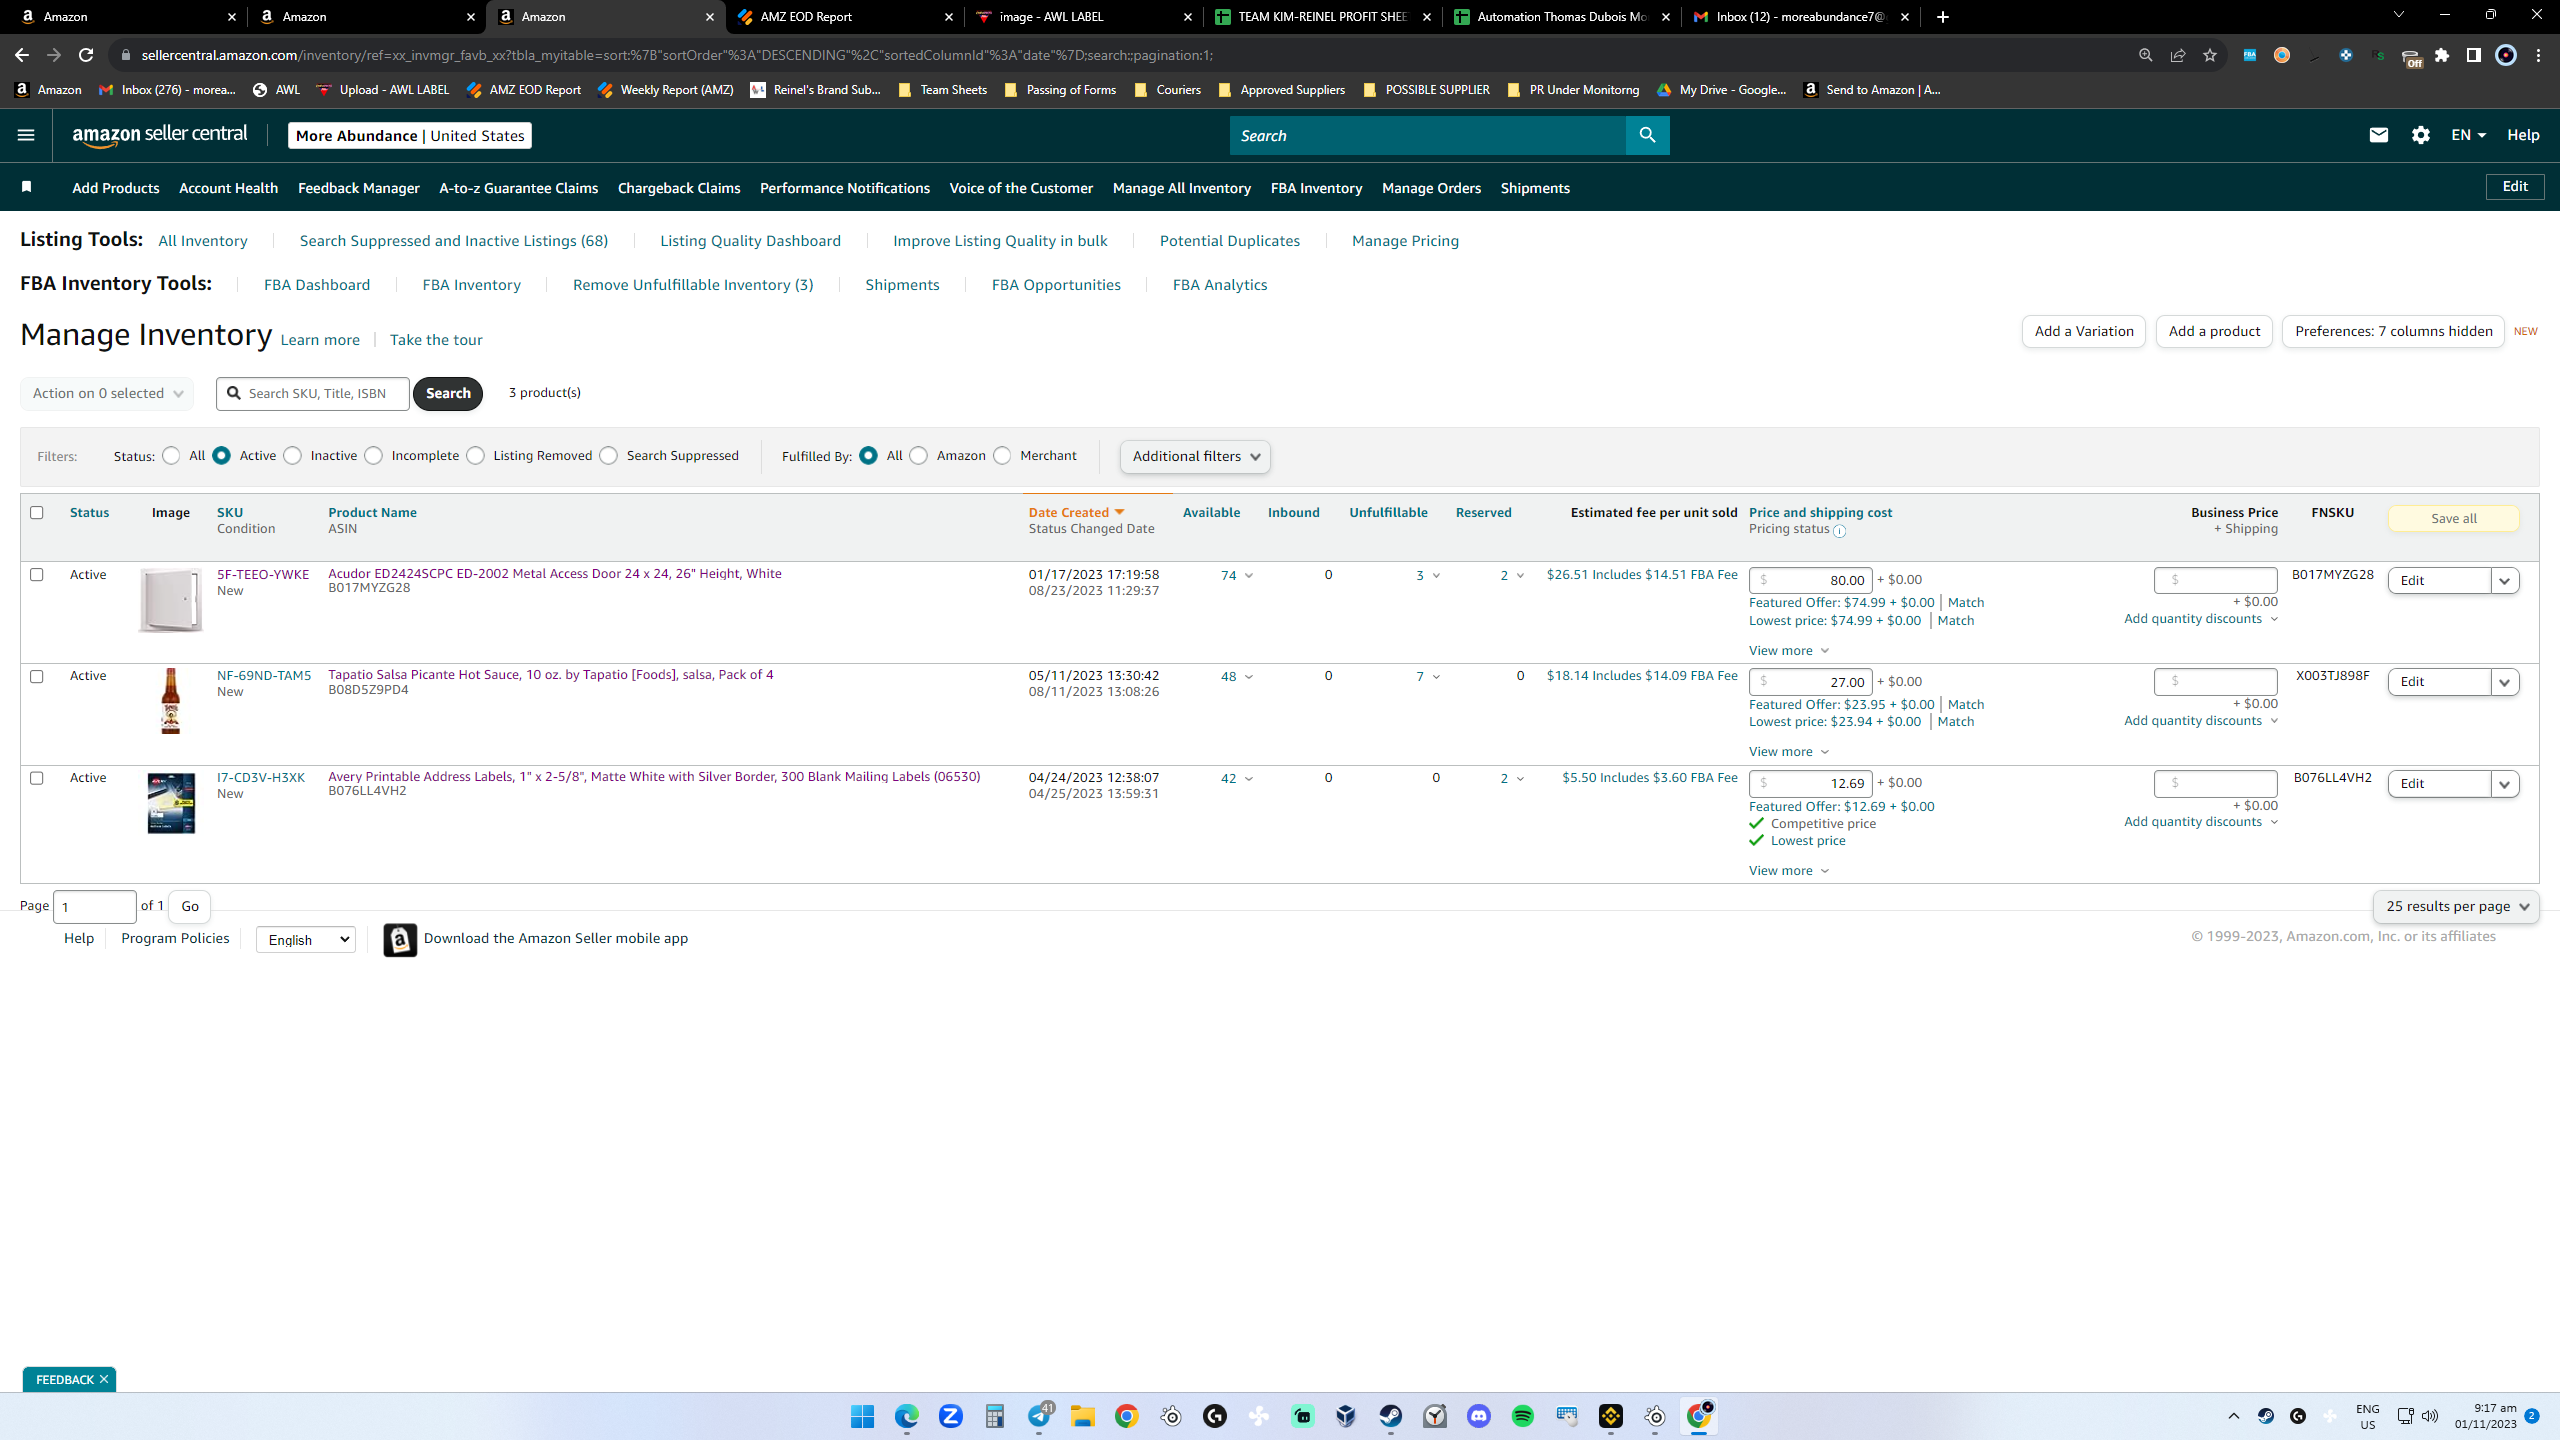Filter Fulfilled By Merchant radio button
The width and height of the screenshot is (2560, 1440).
tap(1002, 456)
